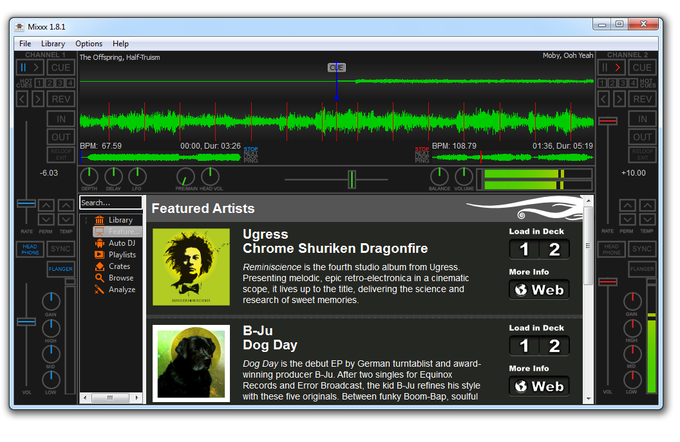Image resolution: width=680 pixels, height=442 pixels.
Task: Click the CUE marker on the waveform
Action: pyautogui.click(x=337, y=68)
